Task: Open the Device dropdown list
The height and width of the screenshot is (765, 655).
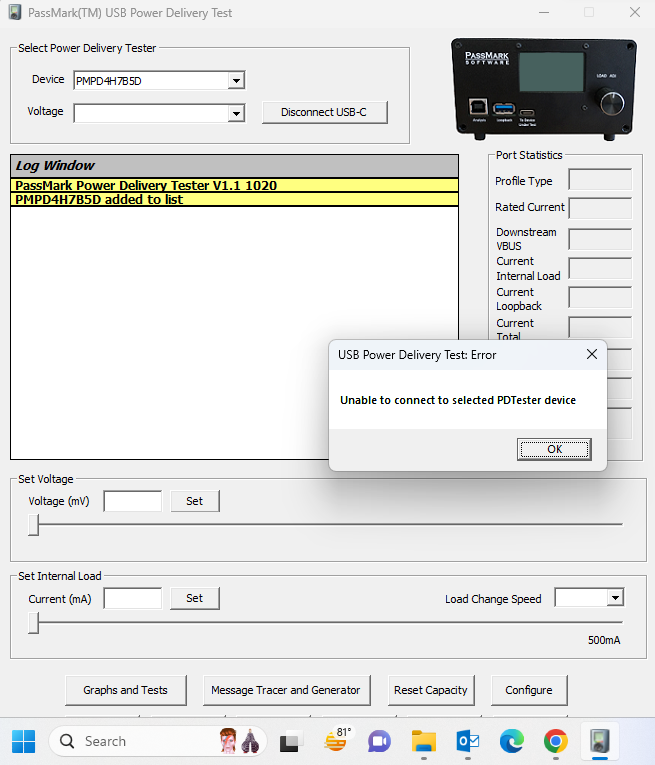Action: 236,81
